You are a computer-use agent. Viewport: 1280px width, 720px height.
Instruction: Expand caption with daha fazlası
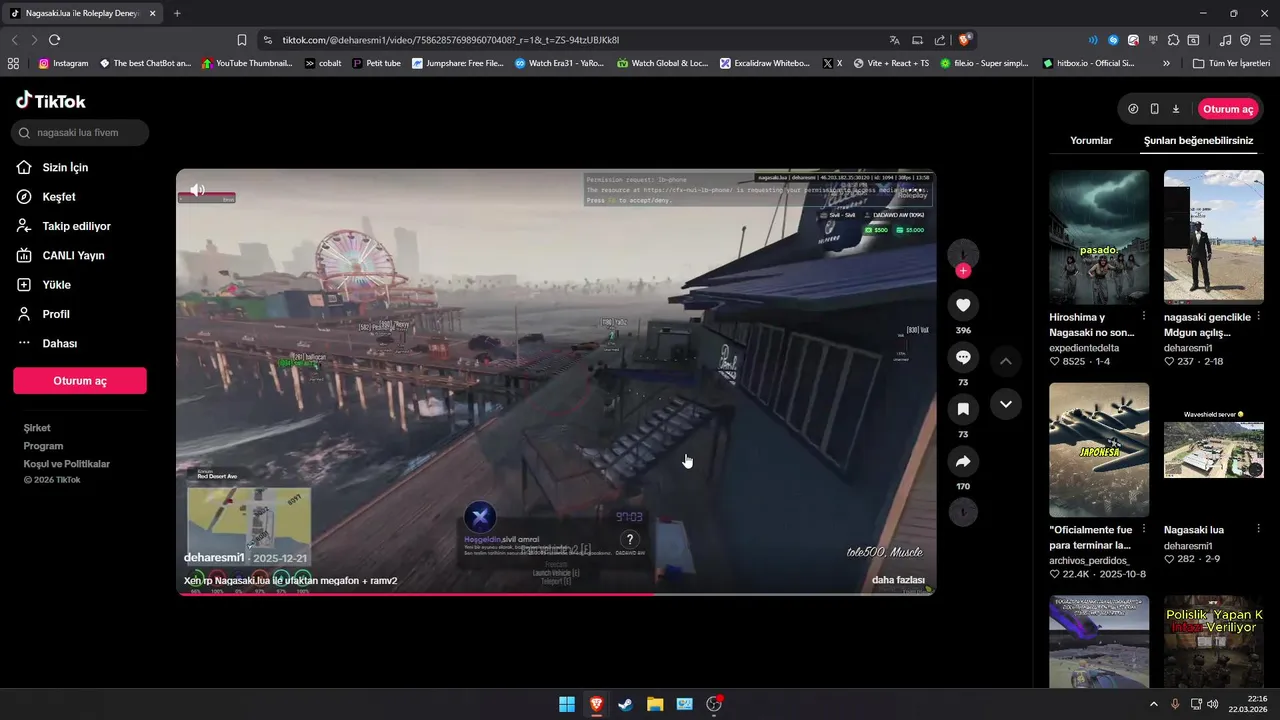tap(898, 580)
